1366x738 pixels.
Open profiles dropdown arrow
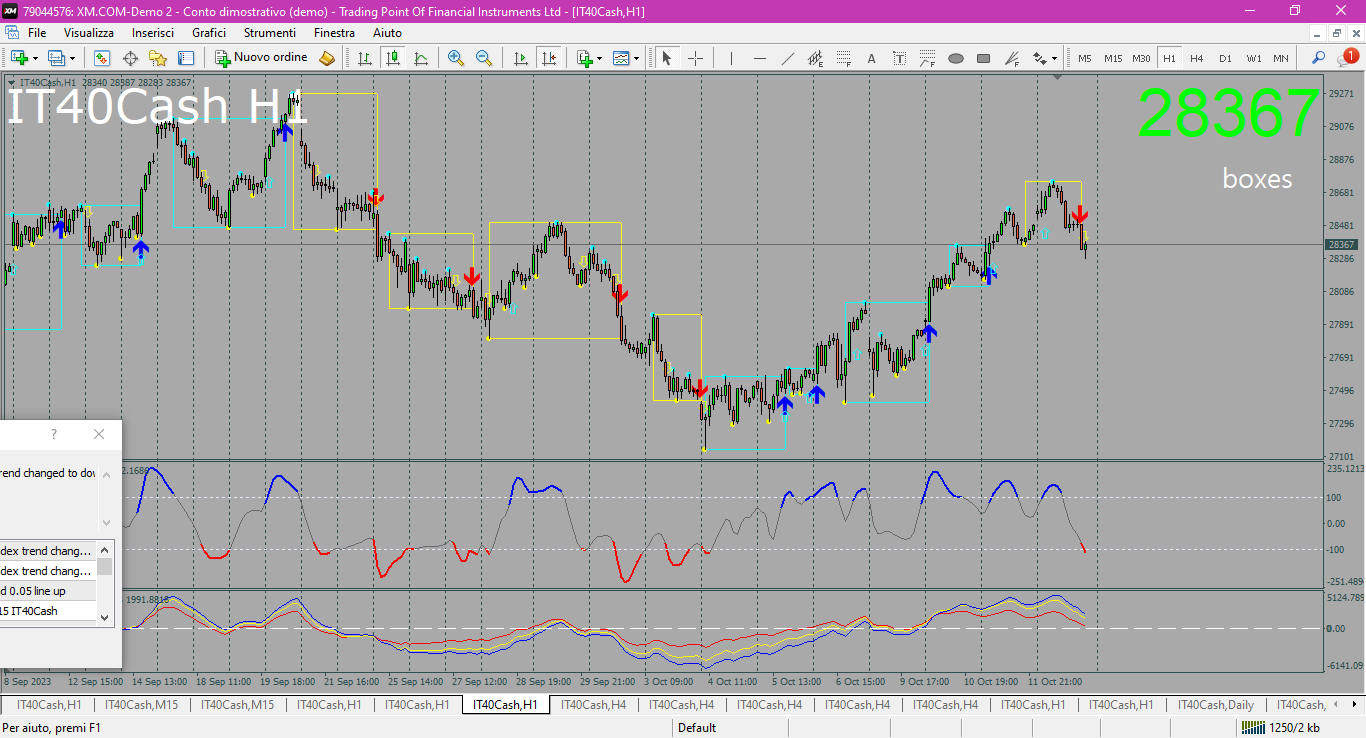72,58
